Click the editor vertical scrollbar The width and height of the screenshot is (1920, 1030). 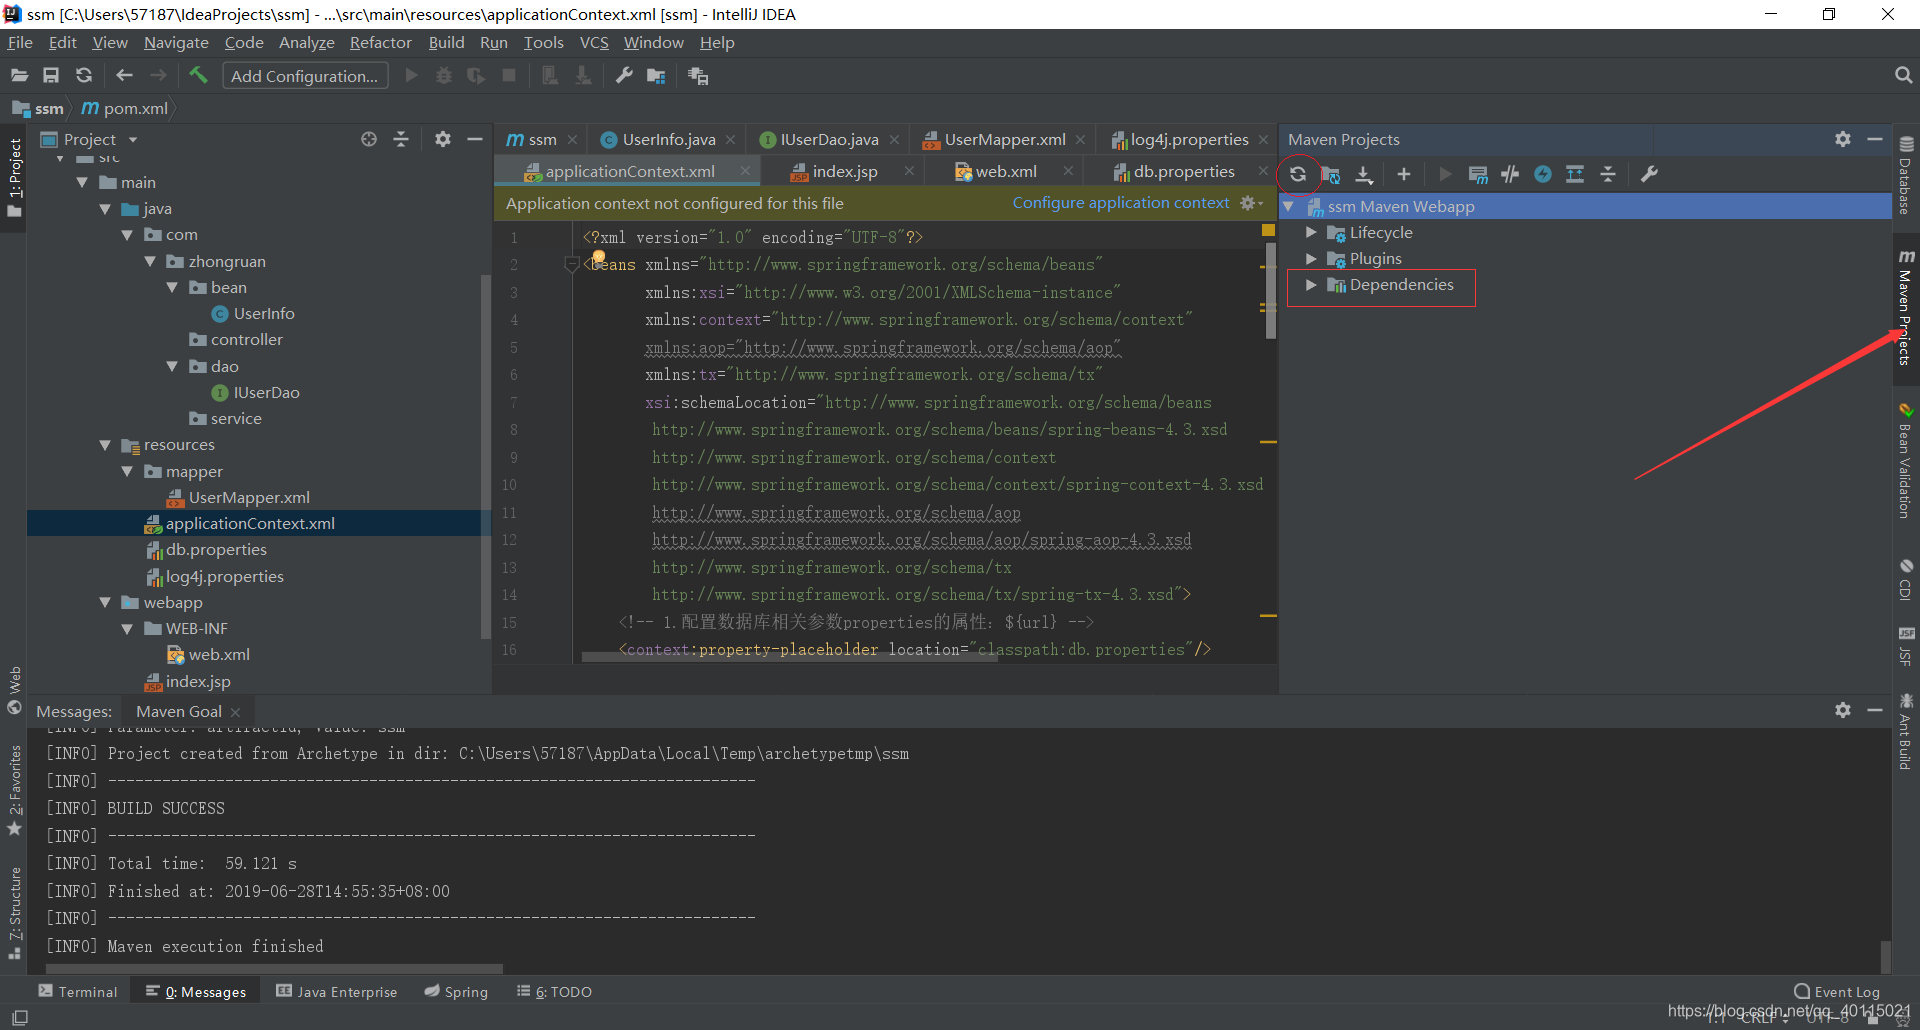coord(1270,290)
